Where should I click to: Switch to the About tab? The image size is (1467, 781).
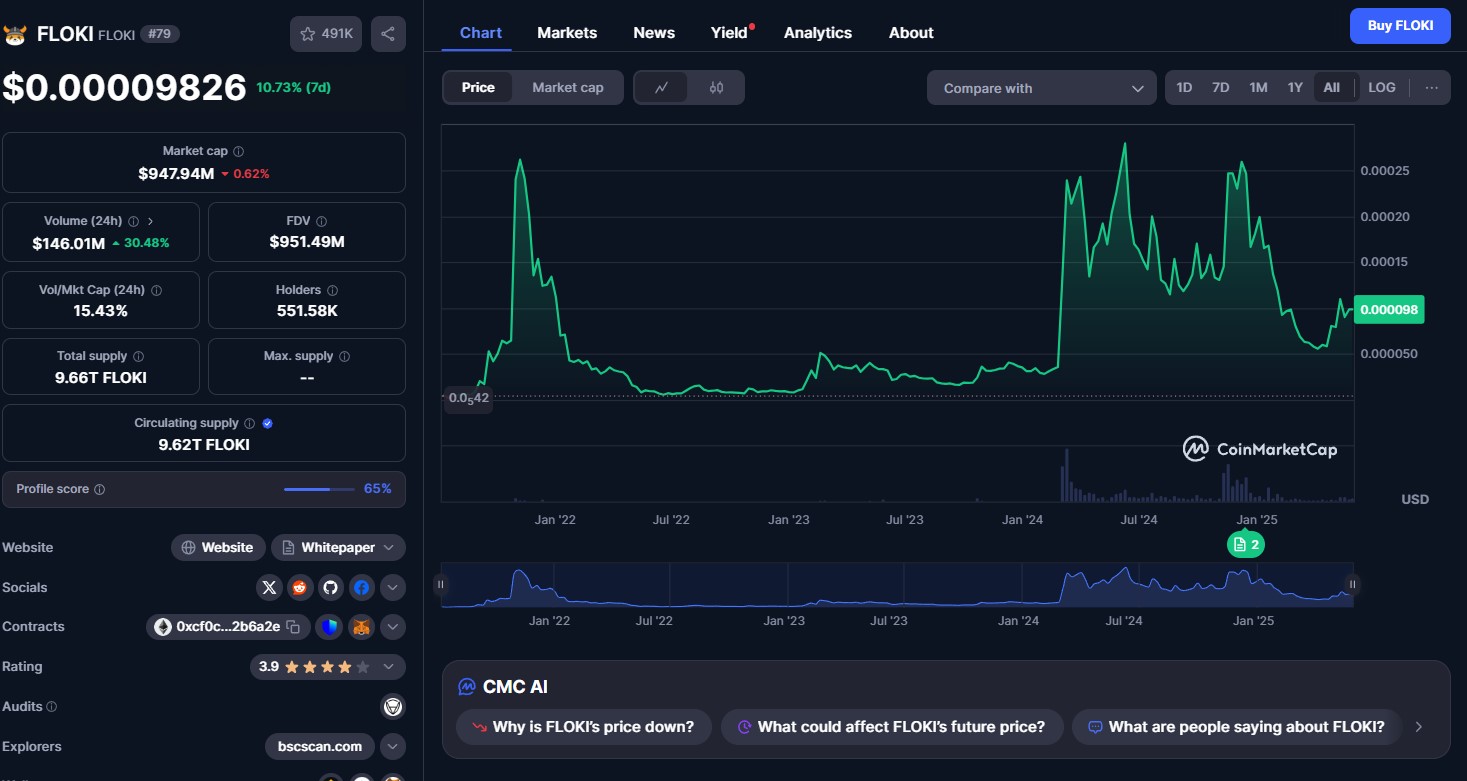click(911, 33)
